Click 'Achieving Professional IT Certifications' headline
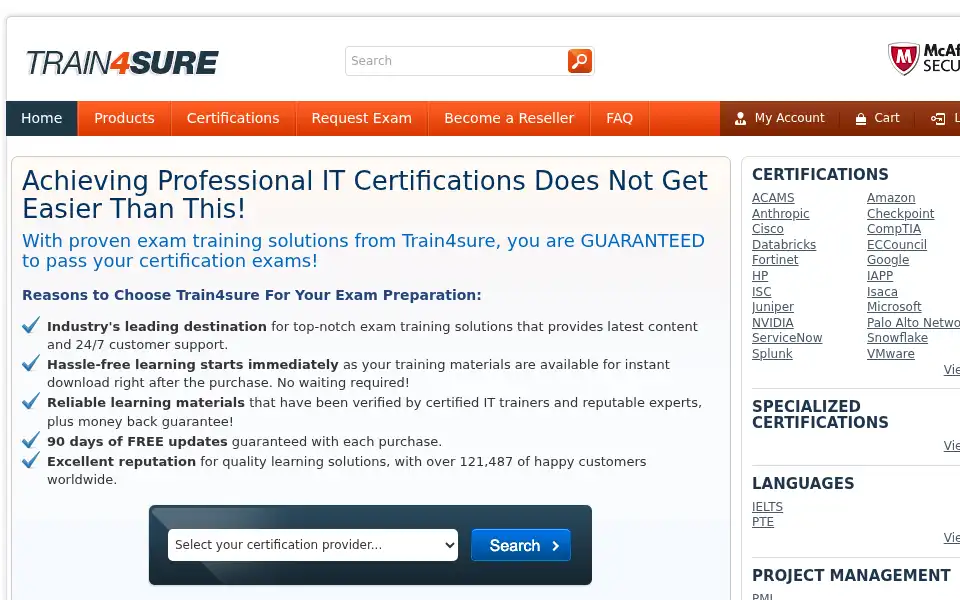Screen dimensions: 960x600 365,195
